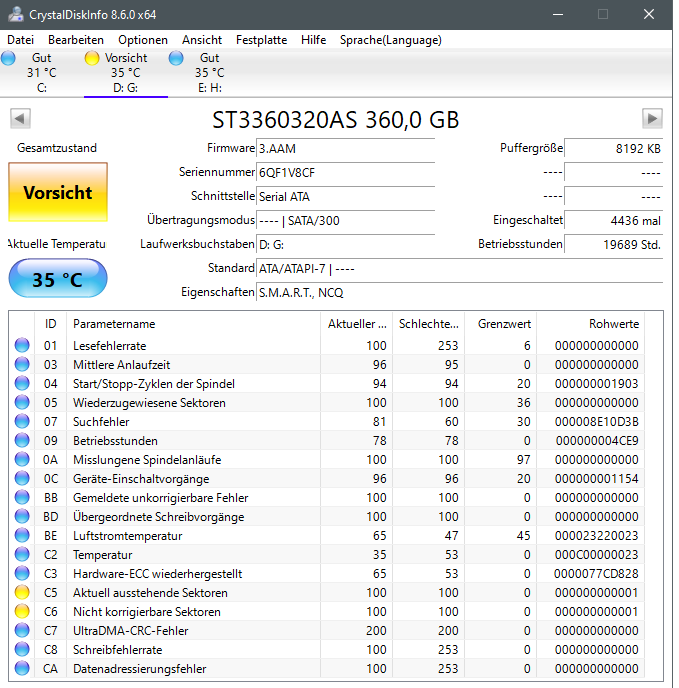Viewport: 679px width, 688px height.
Task: Click status orb of Datenadressierungsfehler row
Action: pyautogui.click(x=22, y=669)
